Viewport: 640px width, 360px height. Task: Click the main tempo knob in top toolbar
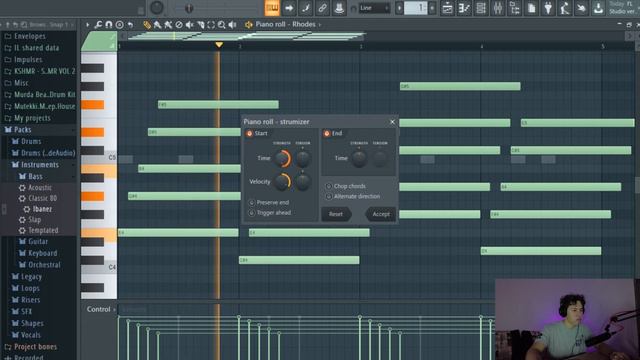tap(157, 7)
